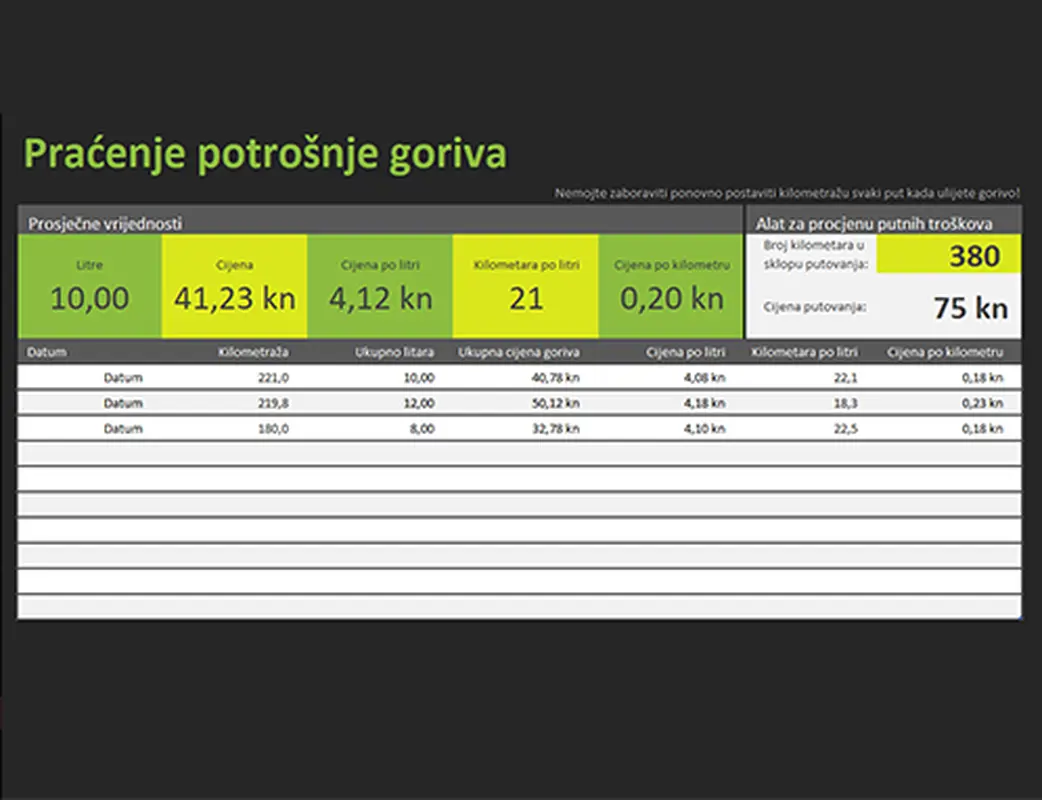
Task: Click the Kilometara po litri table header
Action: [806, 352]
